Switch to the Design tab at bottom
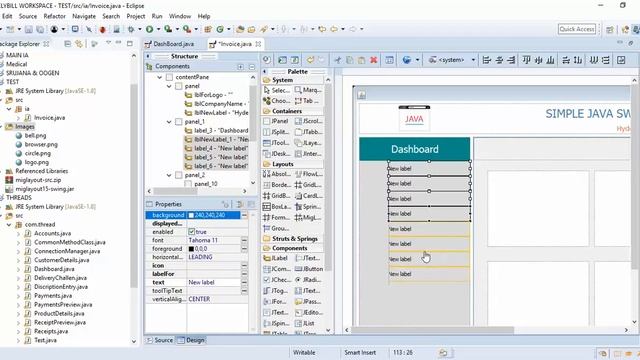This screenshot has width=640, height=360. 191,340
